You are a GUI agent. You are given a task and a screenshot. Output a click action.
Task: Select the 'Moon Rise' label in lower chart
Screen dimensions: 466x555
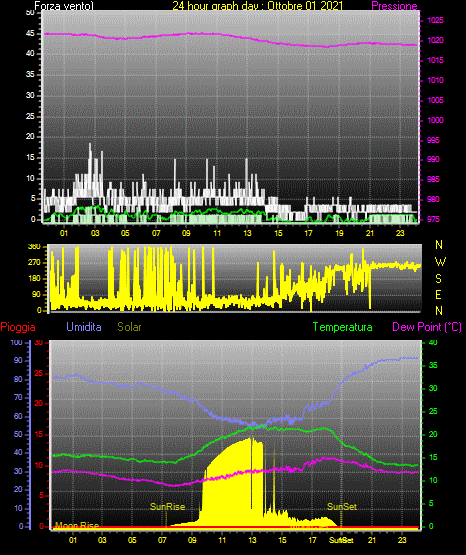(77, 525)
